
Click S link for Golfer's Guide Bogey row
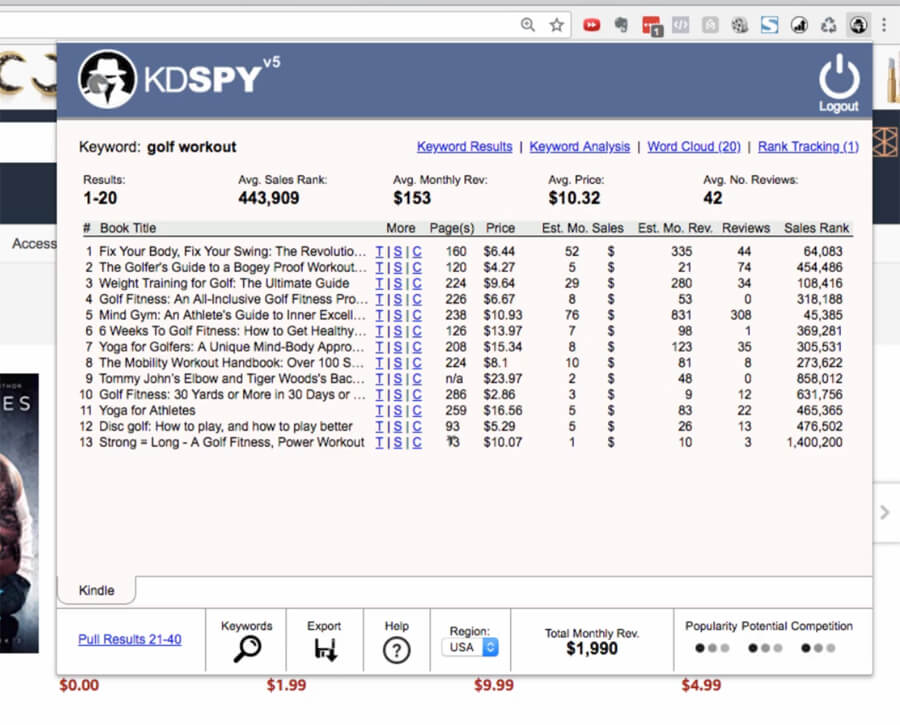[x=398, y=267]
